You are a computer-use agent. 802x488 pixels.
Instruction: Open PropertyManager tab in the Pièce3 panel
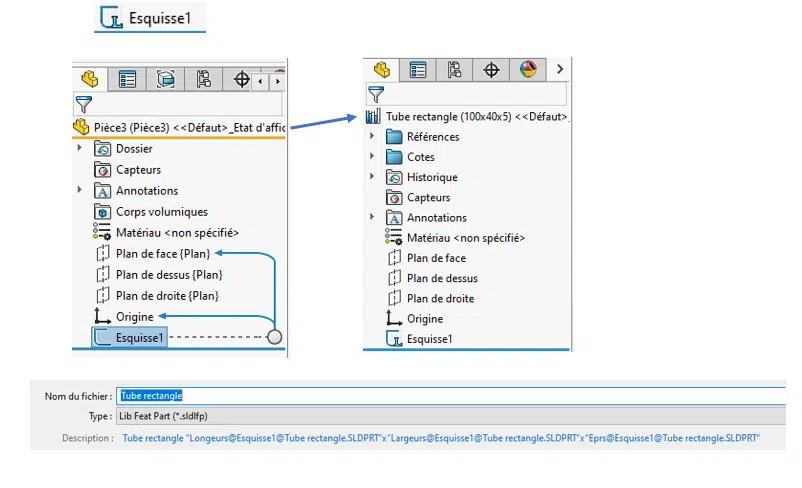tap(128, 79)
